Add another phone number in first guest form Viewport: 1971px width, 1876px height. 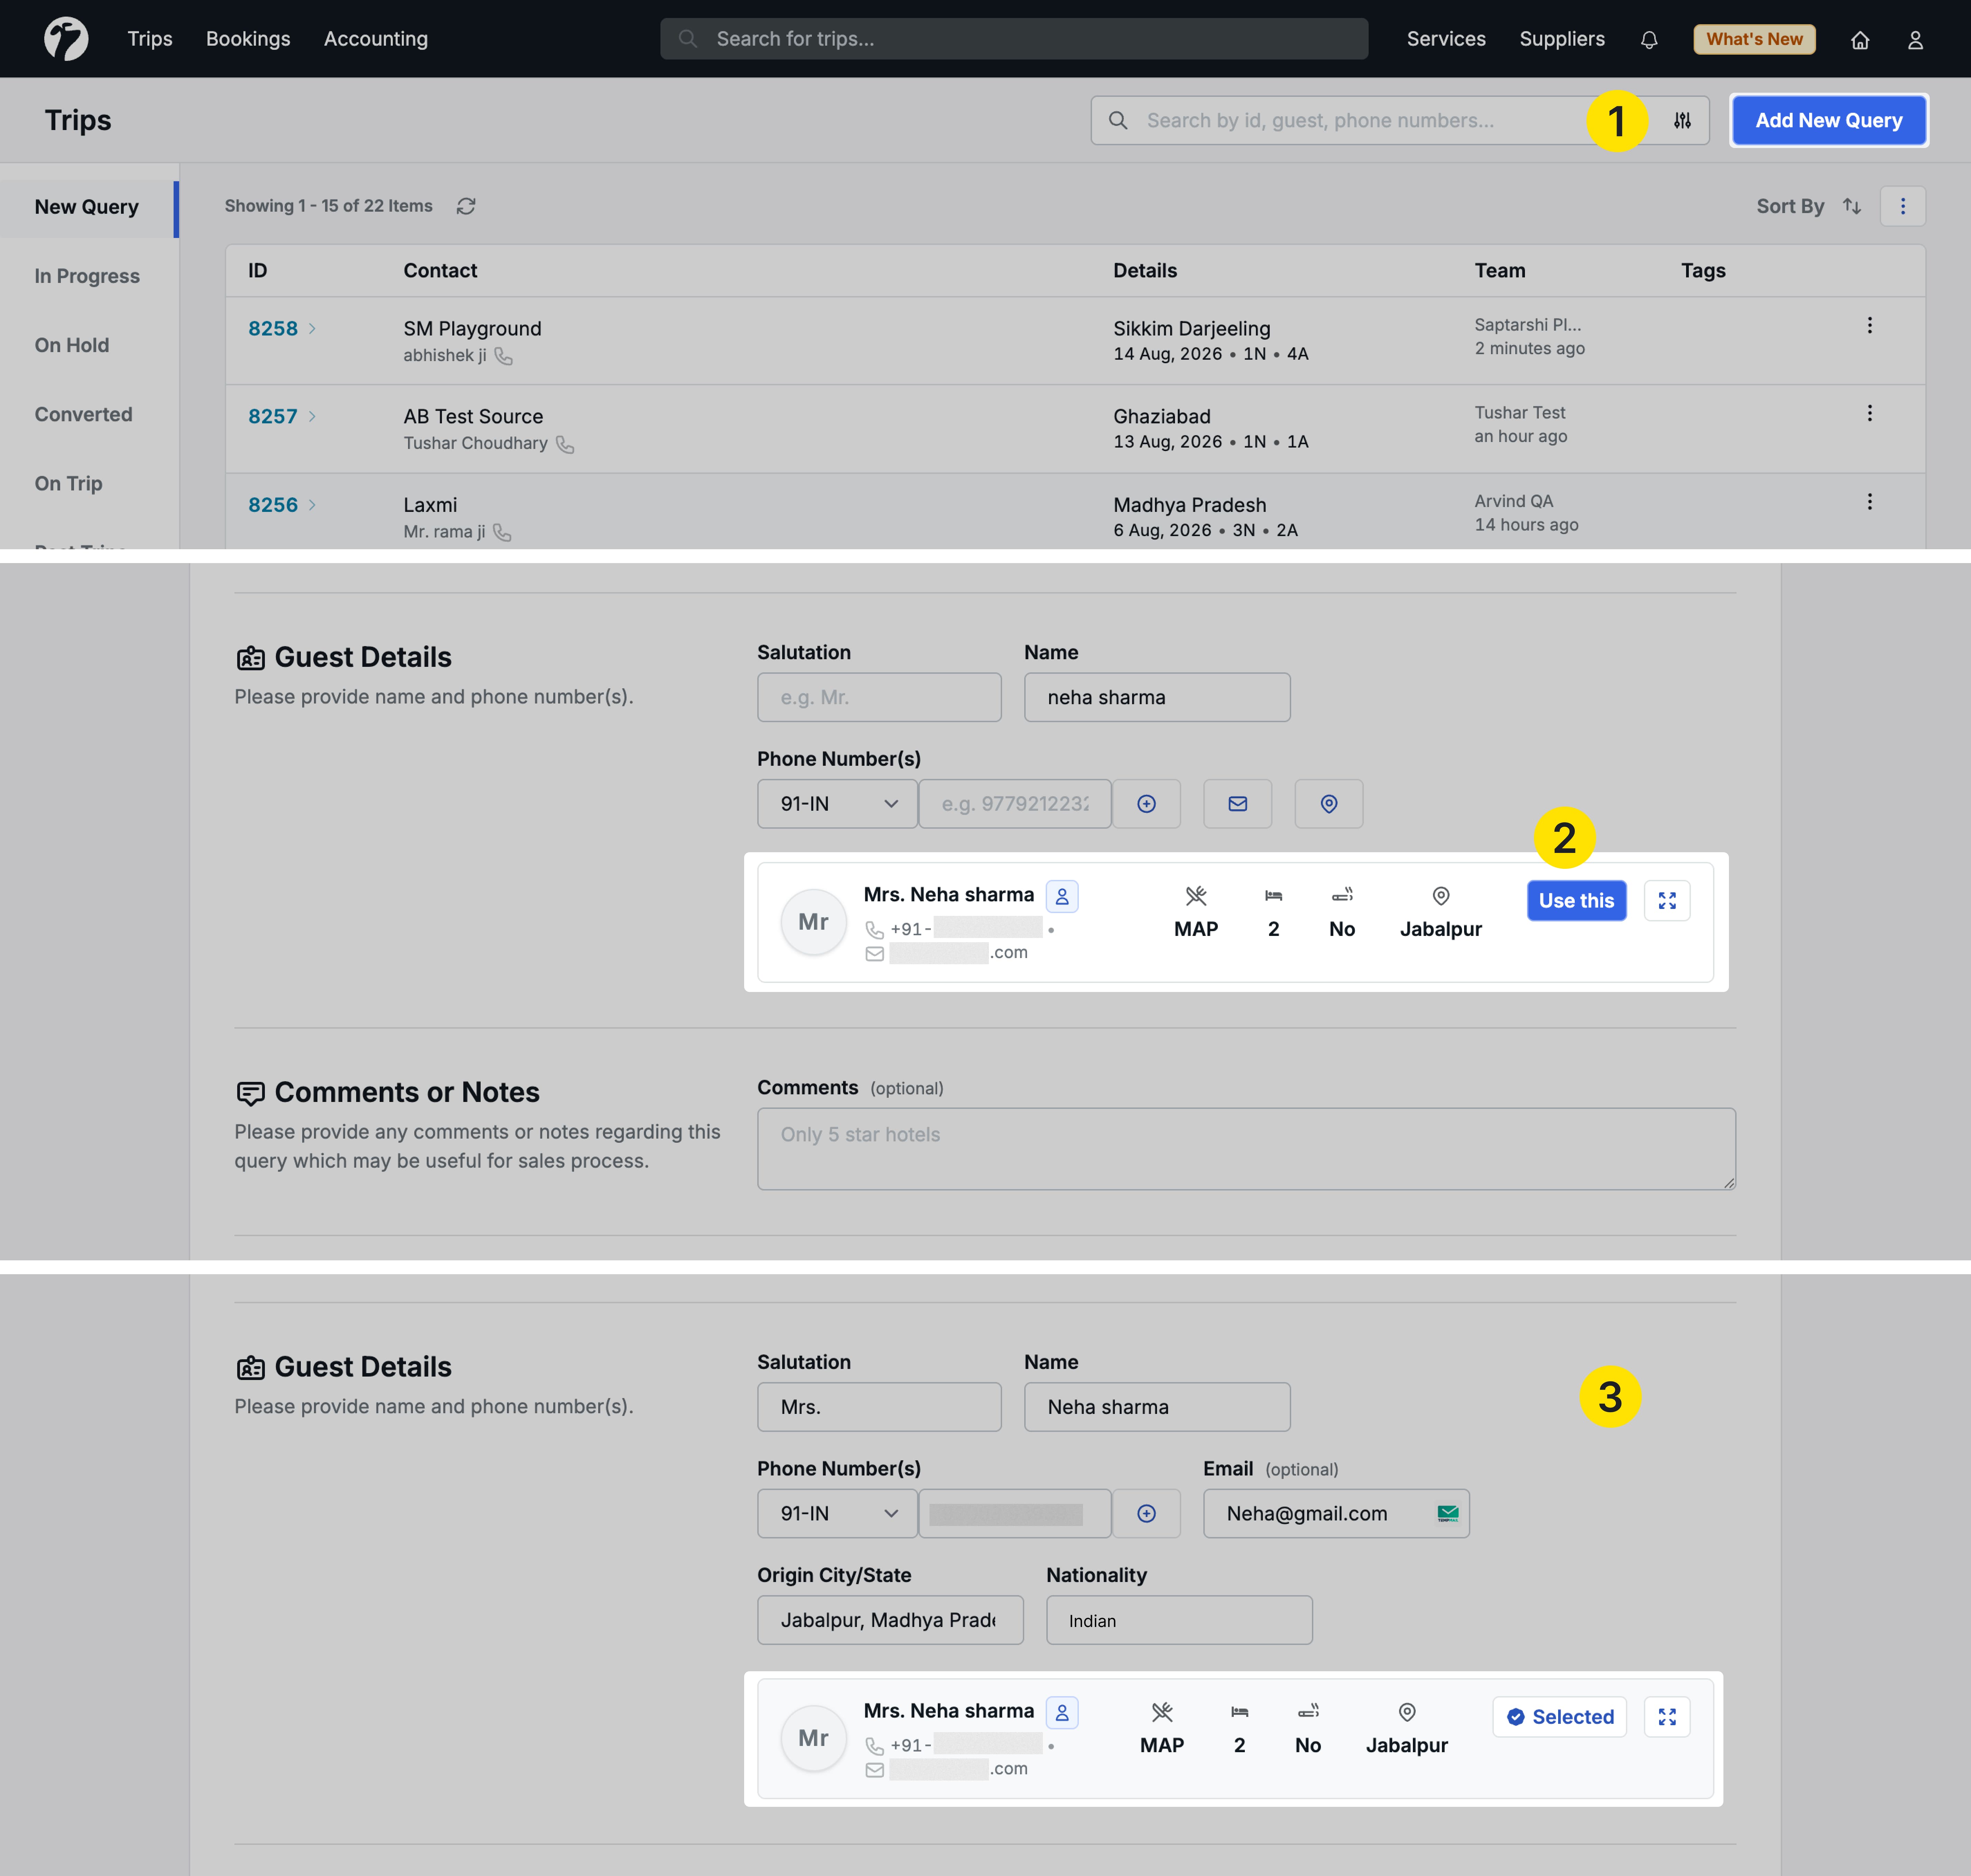(1147, 804)
